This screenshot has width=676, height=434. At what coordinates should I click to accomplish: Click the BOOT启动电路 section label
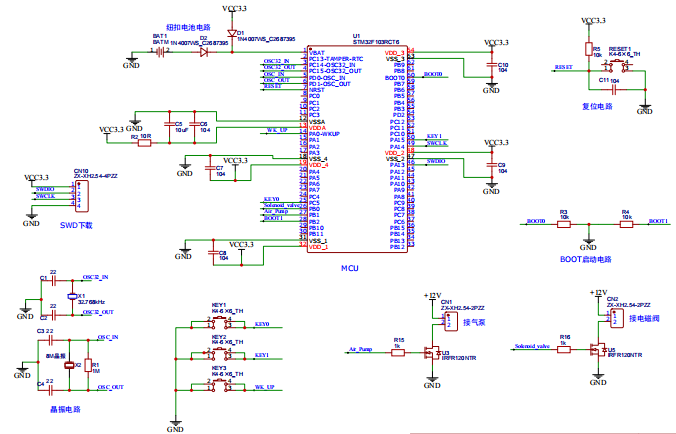point(586,259)
